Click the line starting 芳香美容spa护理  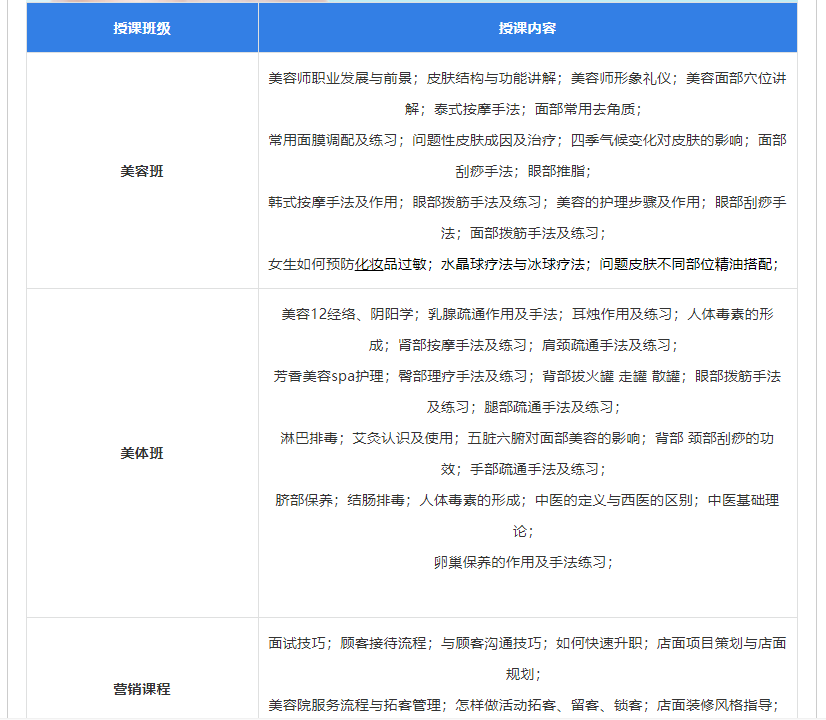click(527, 377)
